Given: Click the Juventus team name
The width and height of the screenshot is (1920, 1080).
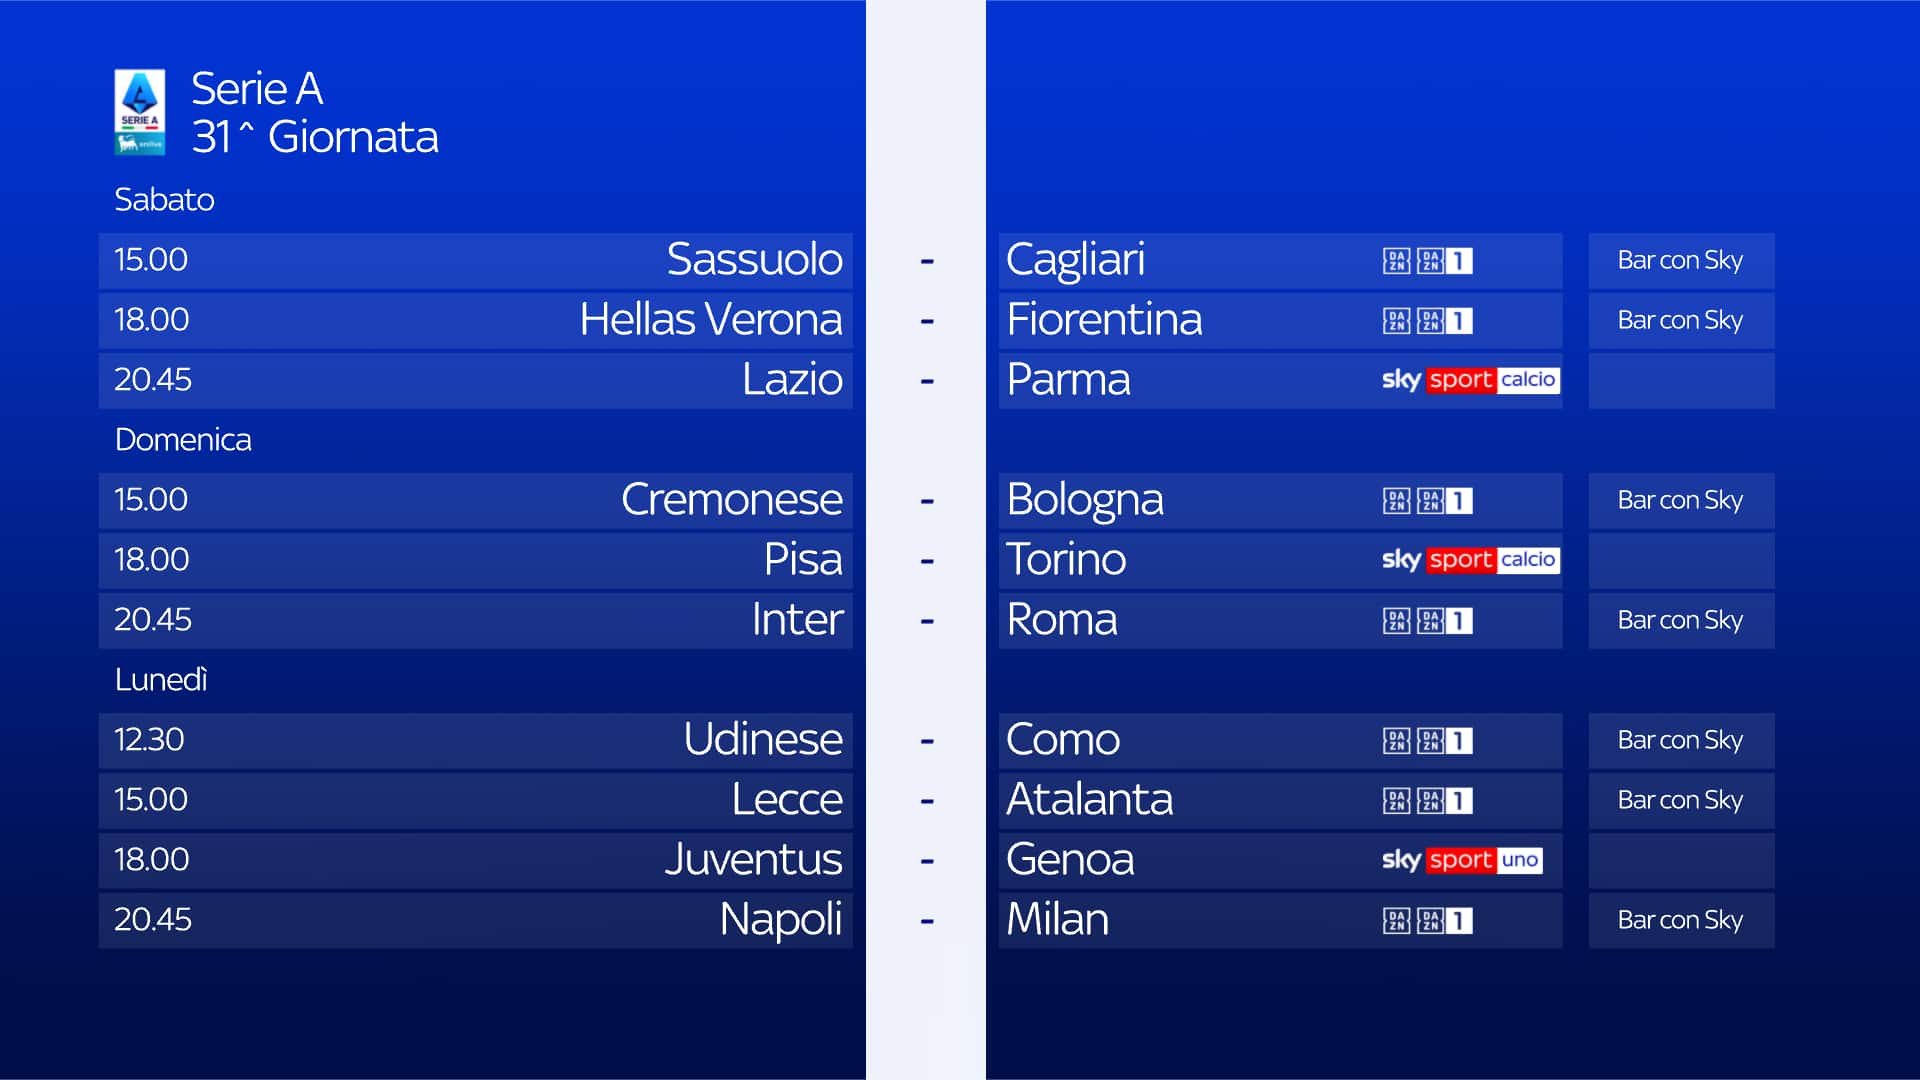Looking at the screenshot, I should (x=753, y=860).
